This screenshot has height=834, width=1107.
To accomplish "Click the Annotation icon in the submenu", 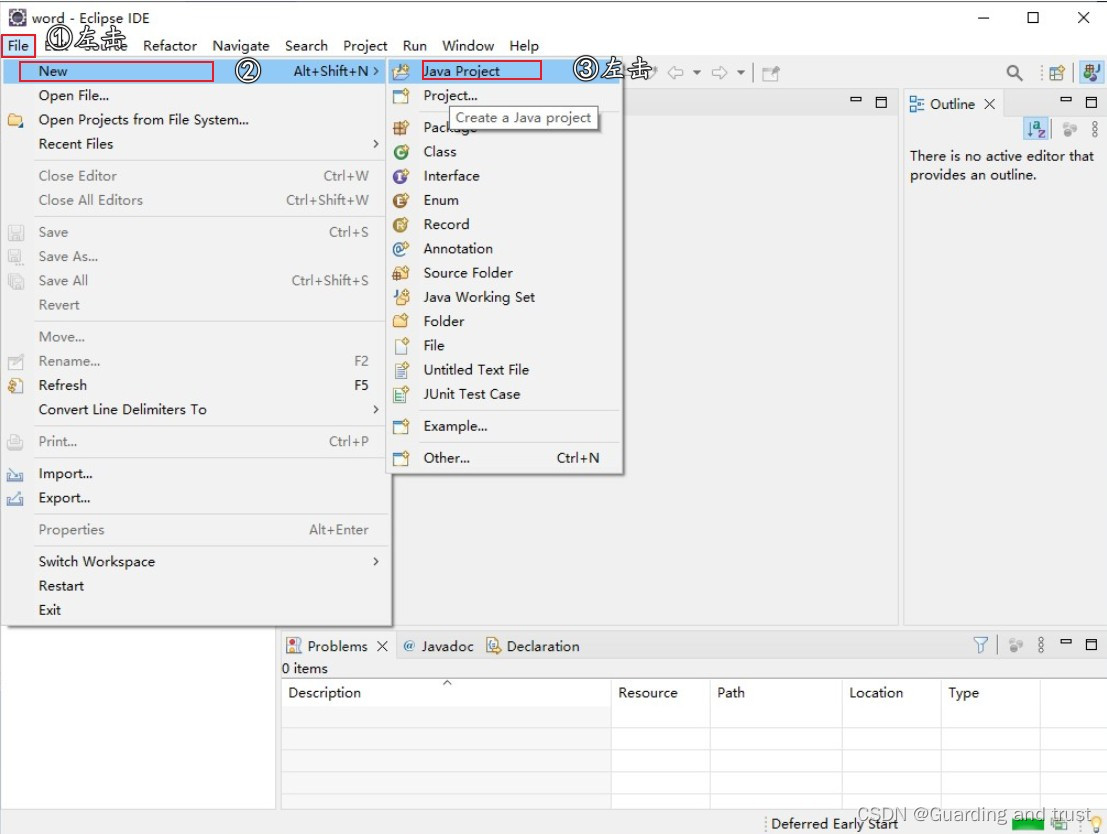I will click(401, 249).
